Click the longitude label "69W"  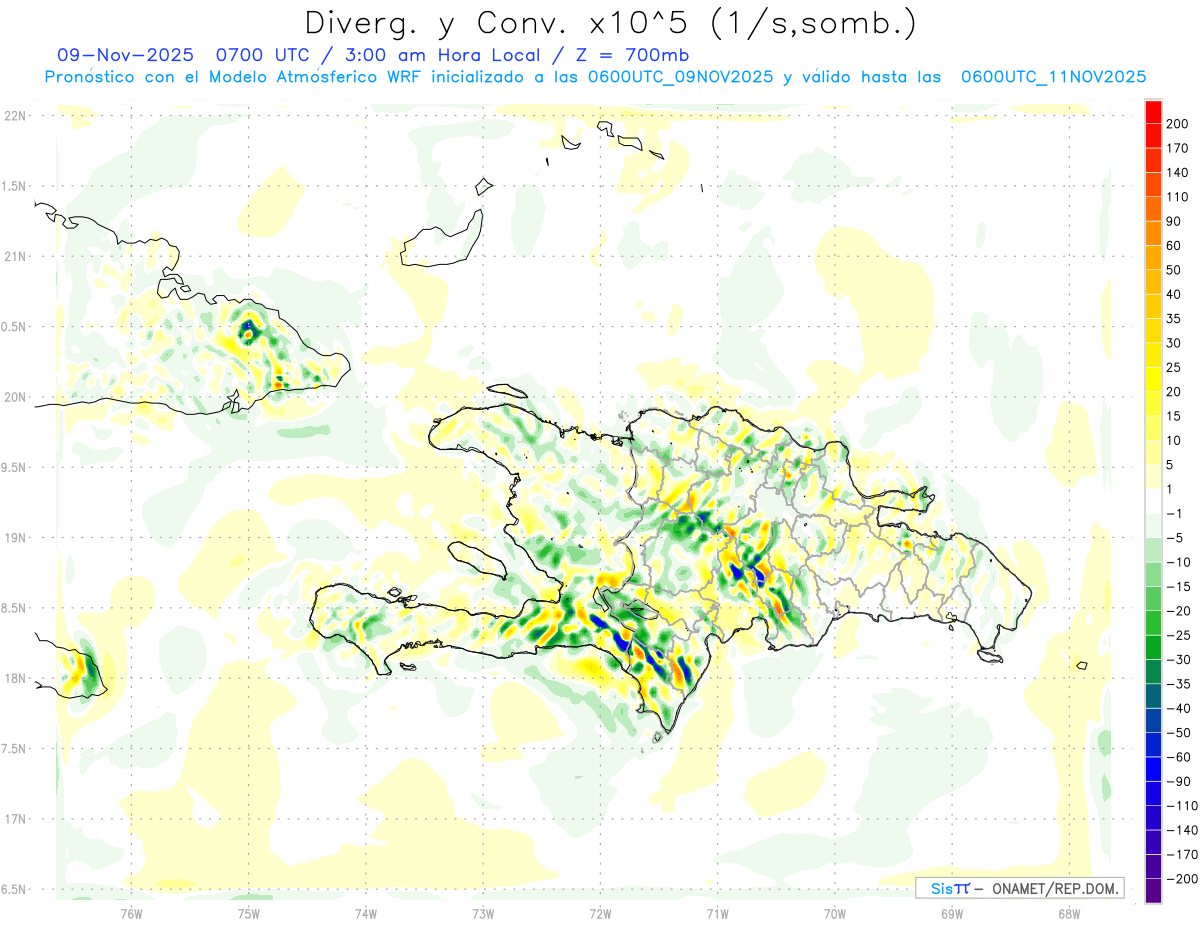(951, 914)
